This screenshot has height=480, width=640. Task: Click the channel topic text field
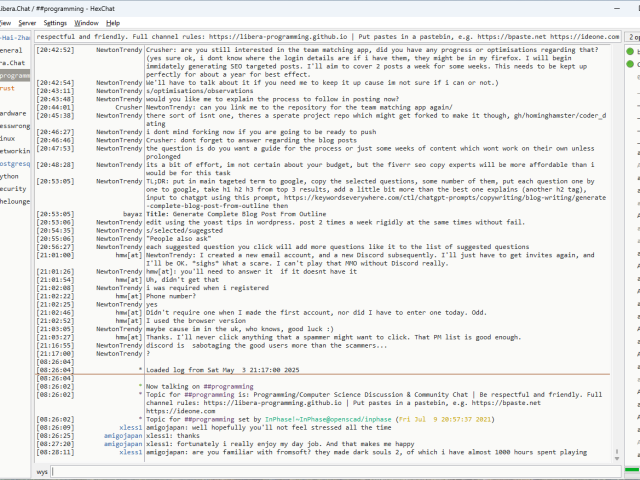click(320, 36)
